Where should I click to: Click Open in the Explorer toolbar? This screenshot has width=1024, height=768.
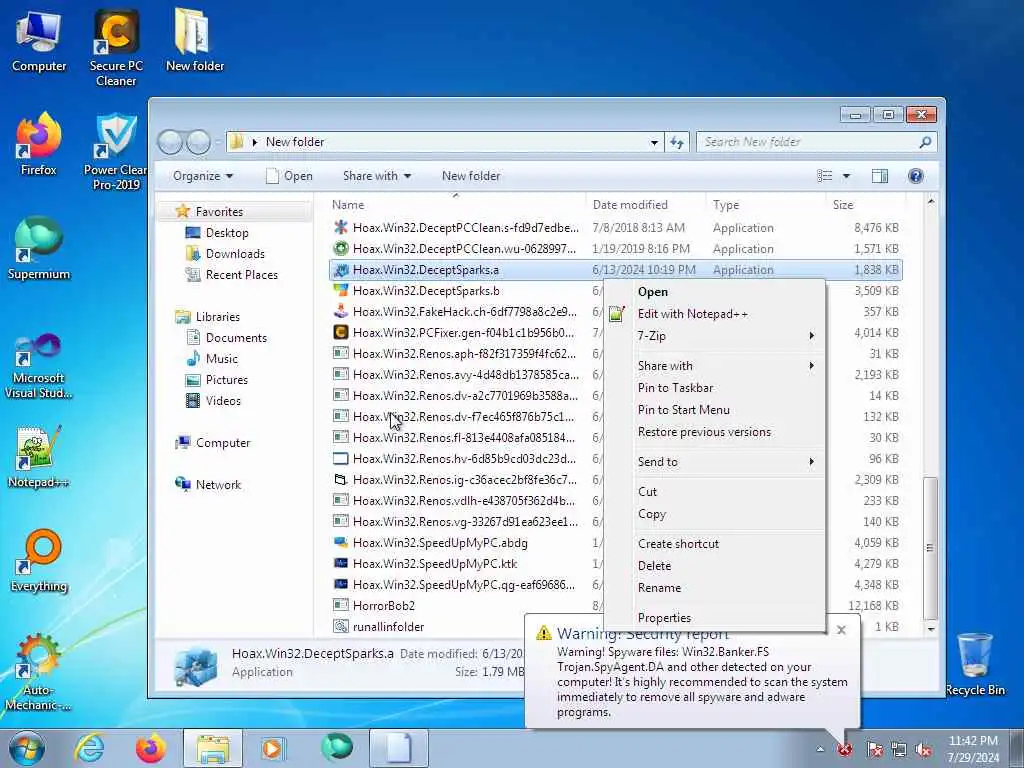point(289,176)
